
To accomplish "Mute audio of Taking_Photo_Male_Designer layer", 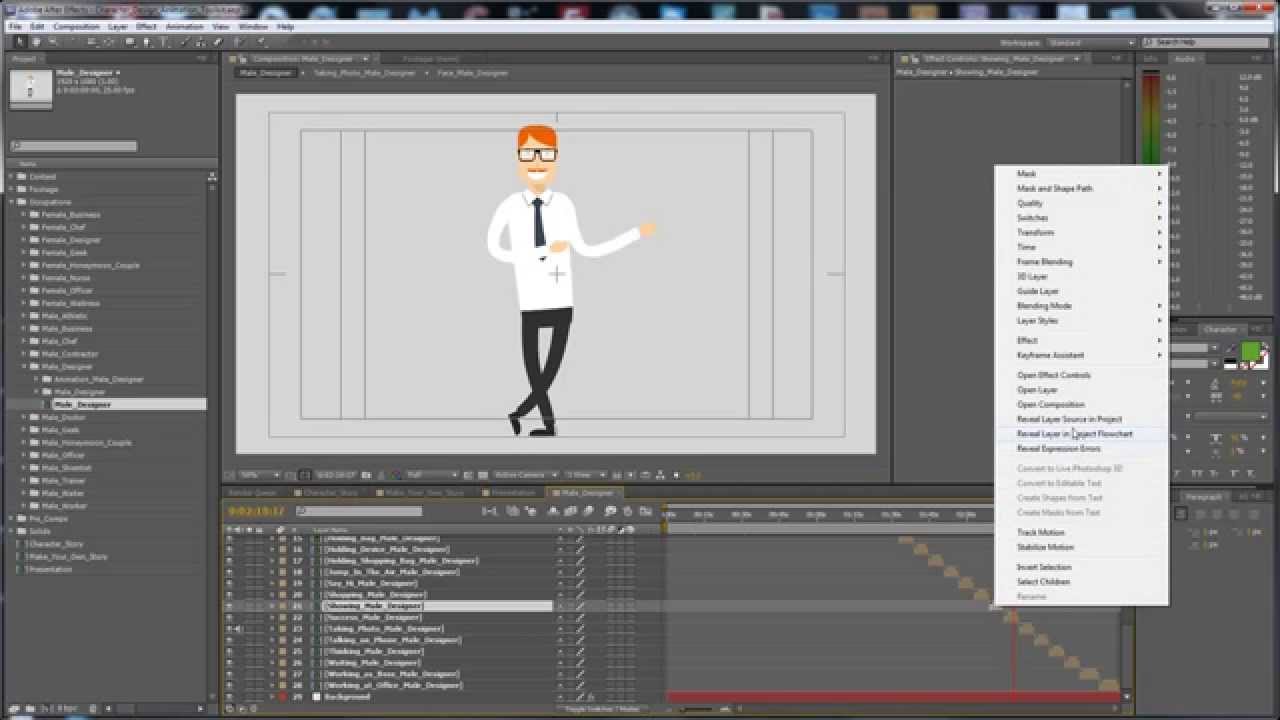I will coord(239,629).
